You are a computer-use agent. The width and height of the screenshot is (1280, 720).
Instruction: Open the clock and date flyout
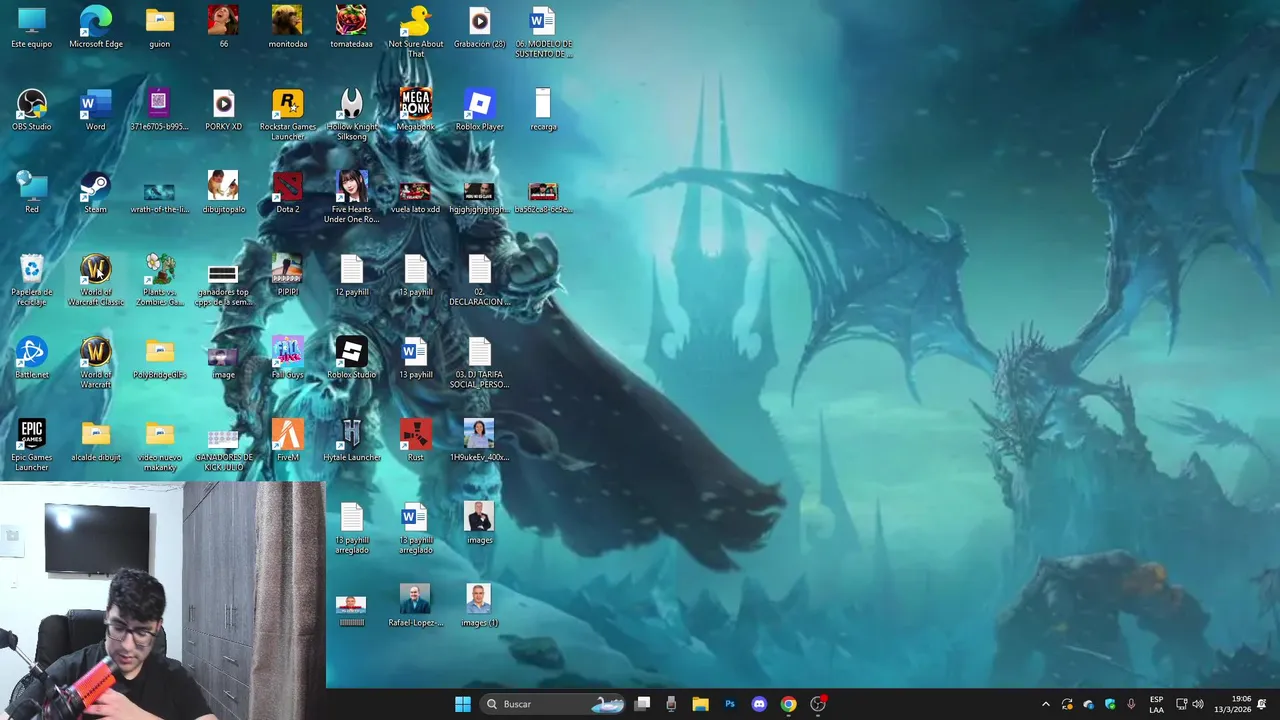1233,704
